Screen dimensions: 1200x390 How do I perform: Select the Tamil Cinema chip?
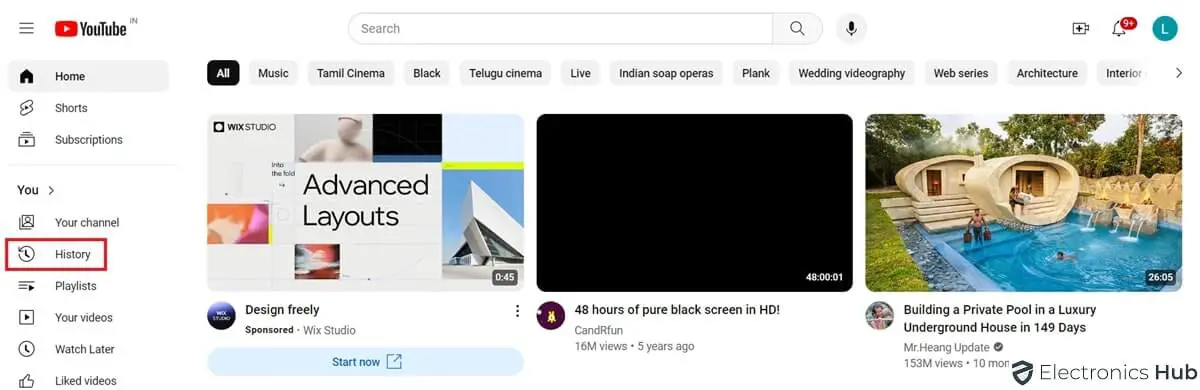351,73
